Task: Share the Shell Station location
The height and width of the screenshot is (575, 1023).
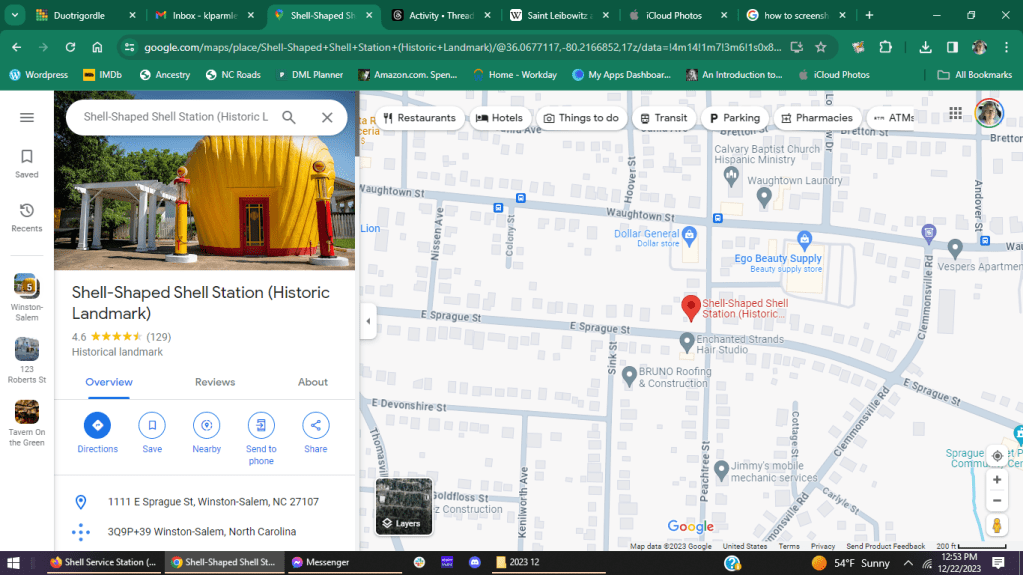Action: click(316, 425)
